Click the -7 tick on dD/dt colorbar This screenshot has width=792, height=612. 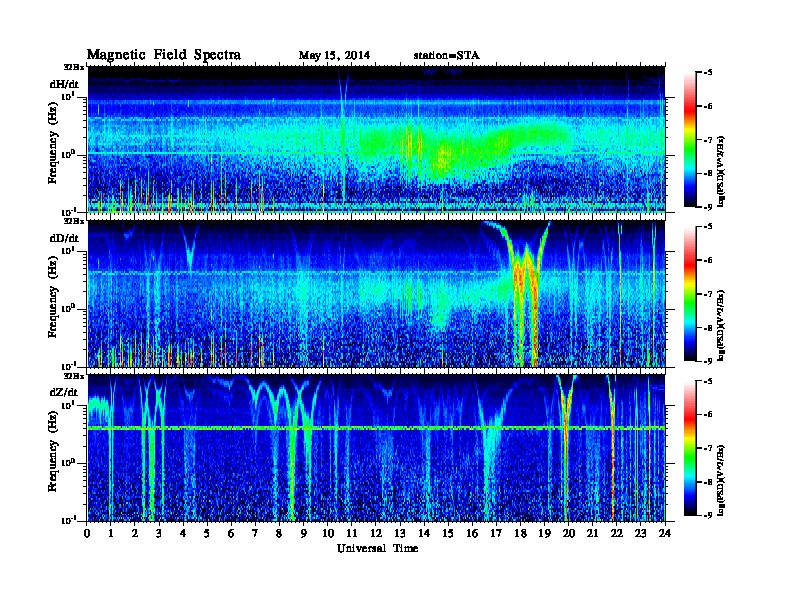coord(708,294)
